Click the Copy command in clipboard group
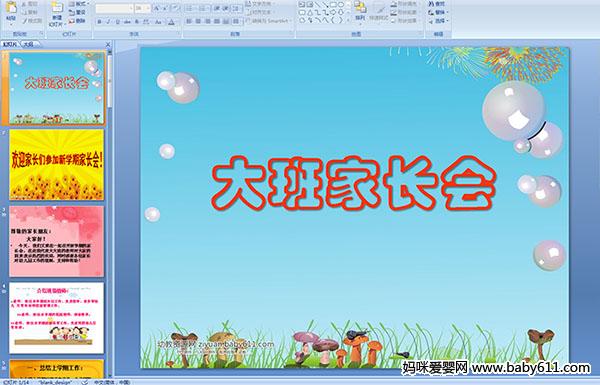 29,12
